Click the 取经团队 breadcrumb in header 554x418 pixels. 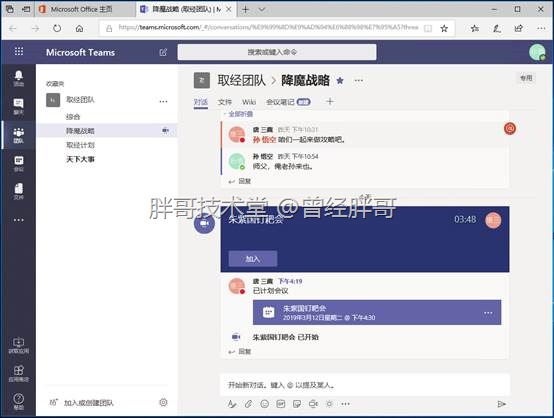[x=241, y=81]
